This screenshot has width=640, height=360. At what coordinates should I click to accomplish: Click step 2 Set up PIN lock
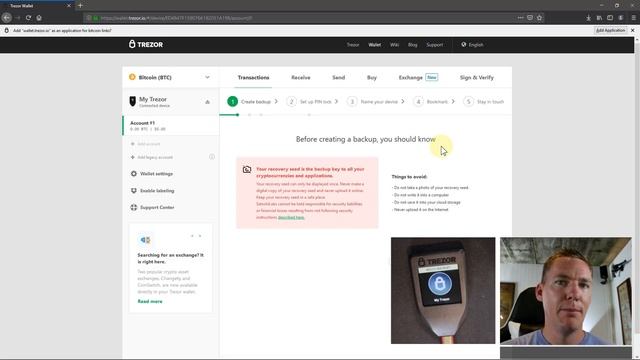pos(312,102)
